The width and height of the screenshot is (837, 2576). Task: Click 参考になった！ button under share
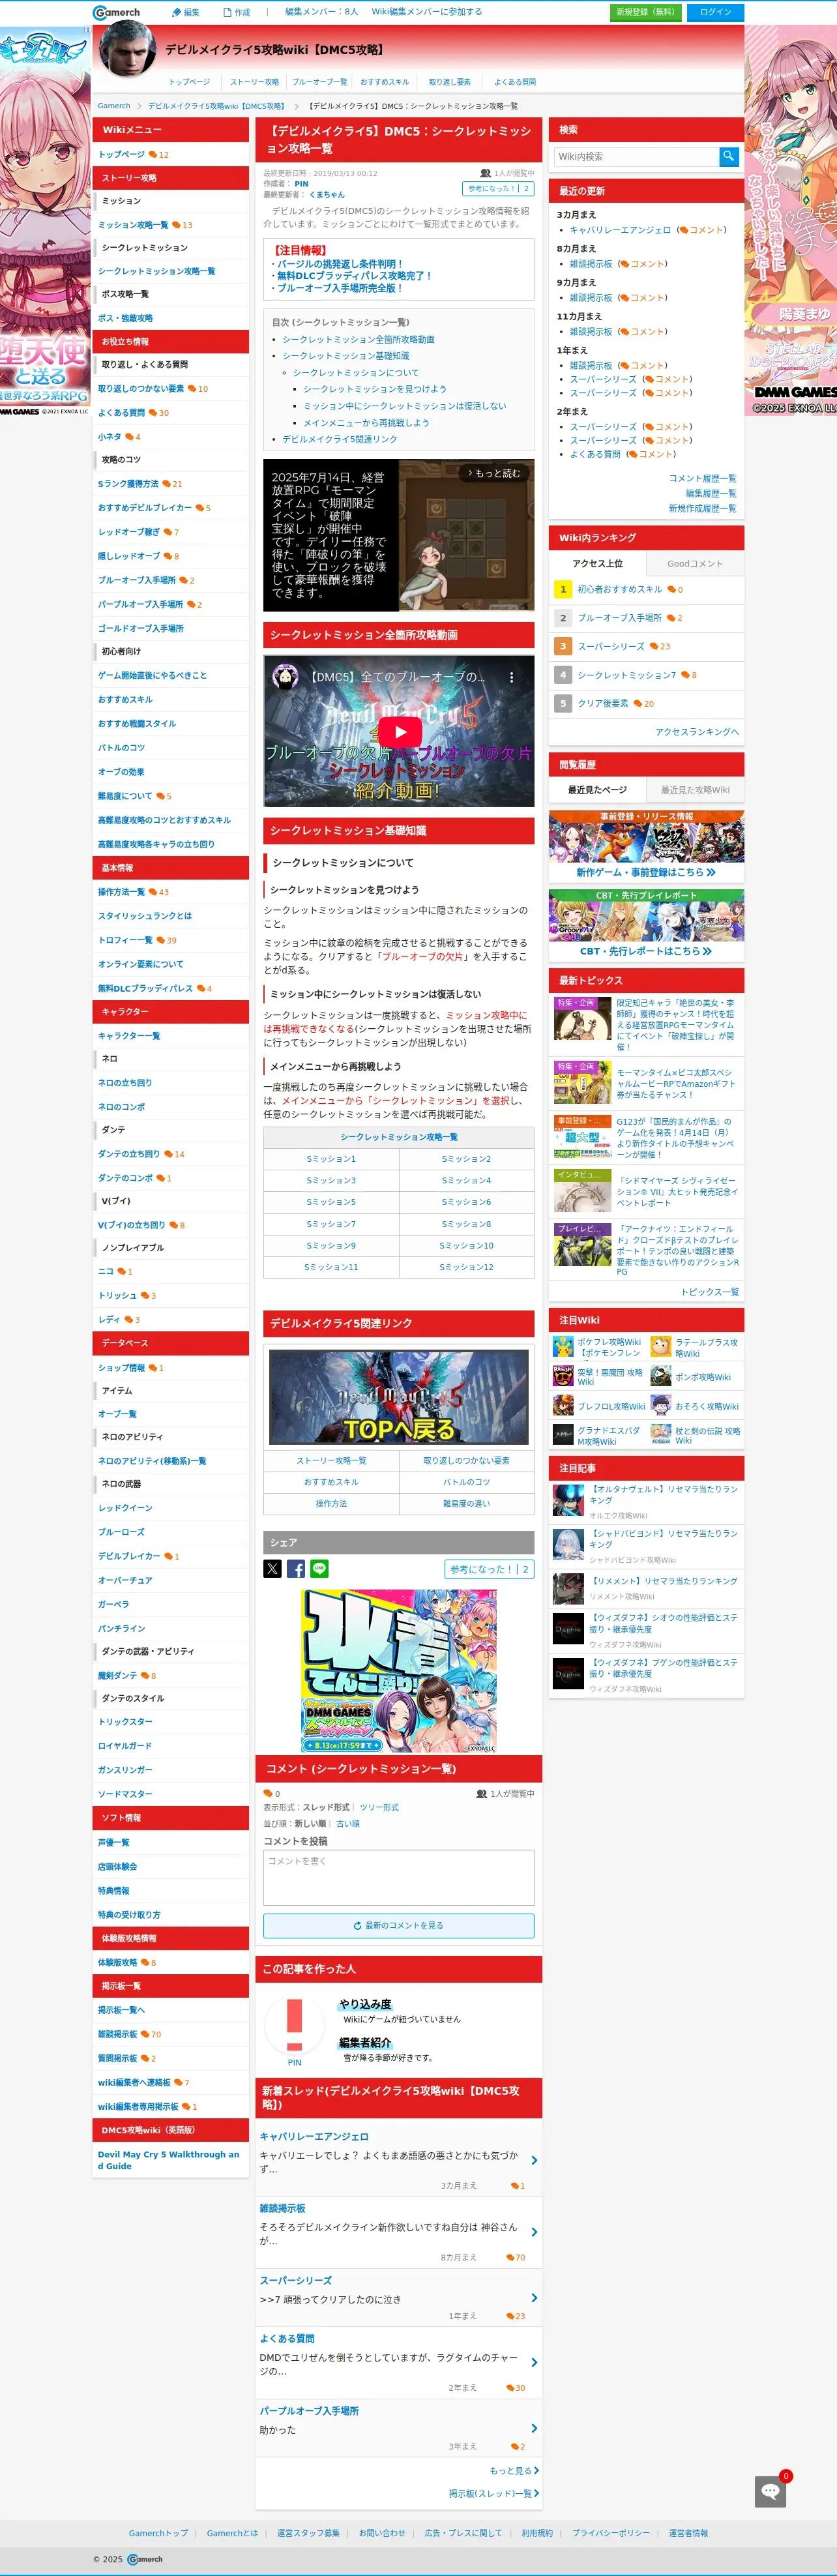tap(489, 1569)
